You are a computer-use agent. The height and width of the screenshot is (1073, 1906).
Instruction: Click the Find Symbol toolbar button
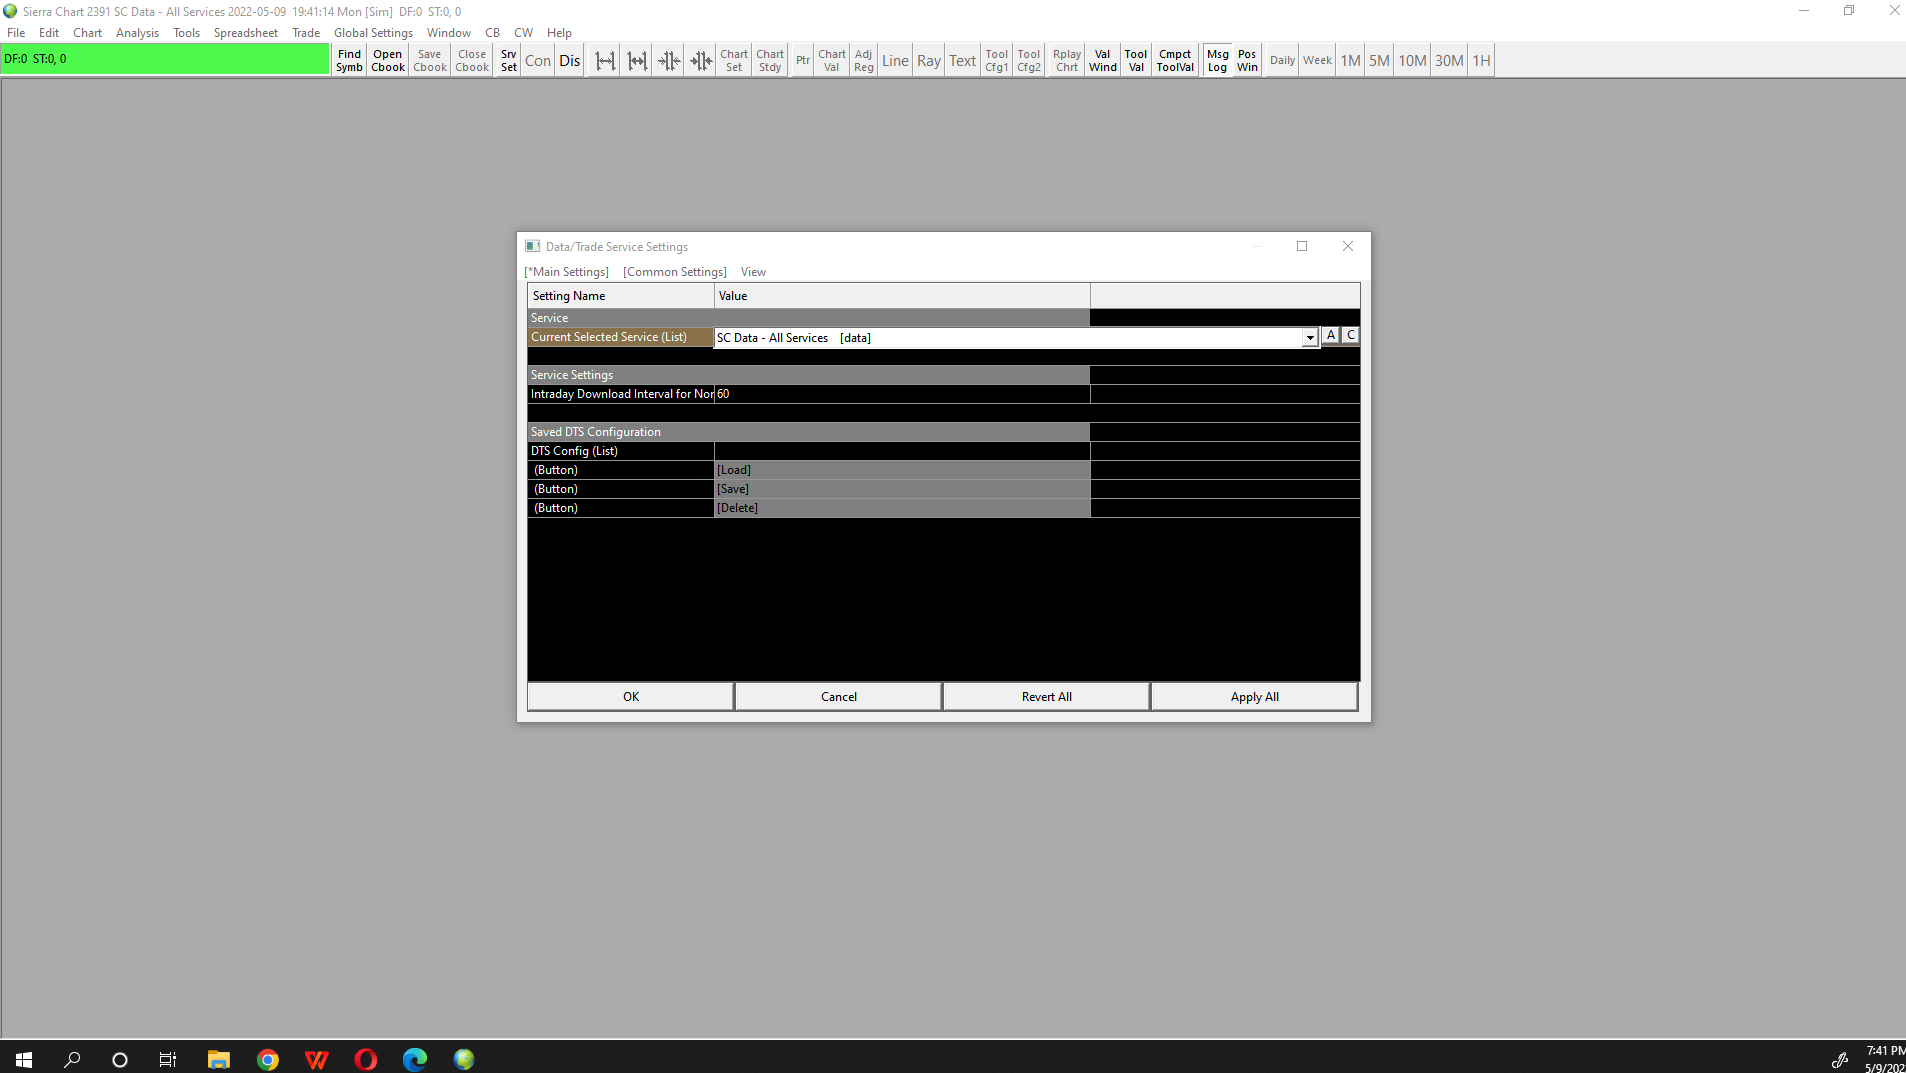tap(349, 61)
